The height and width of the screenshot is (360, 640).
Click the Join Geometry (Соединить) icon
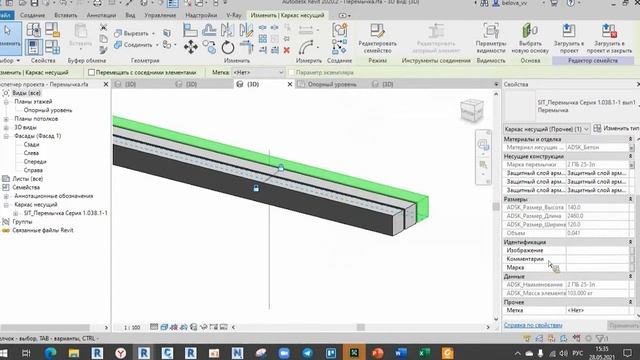pos(118,45)
